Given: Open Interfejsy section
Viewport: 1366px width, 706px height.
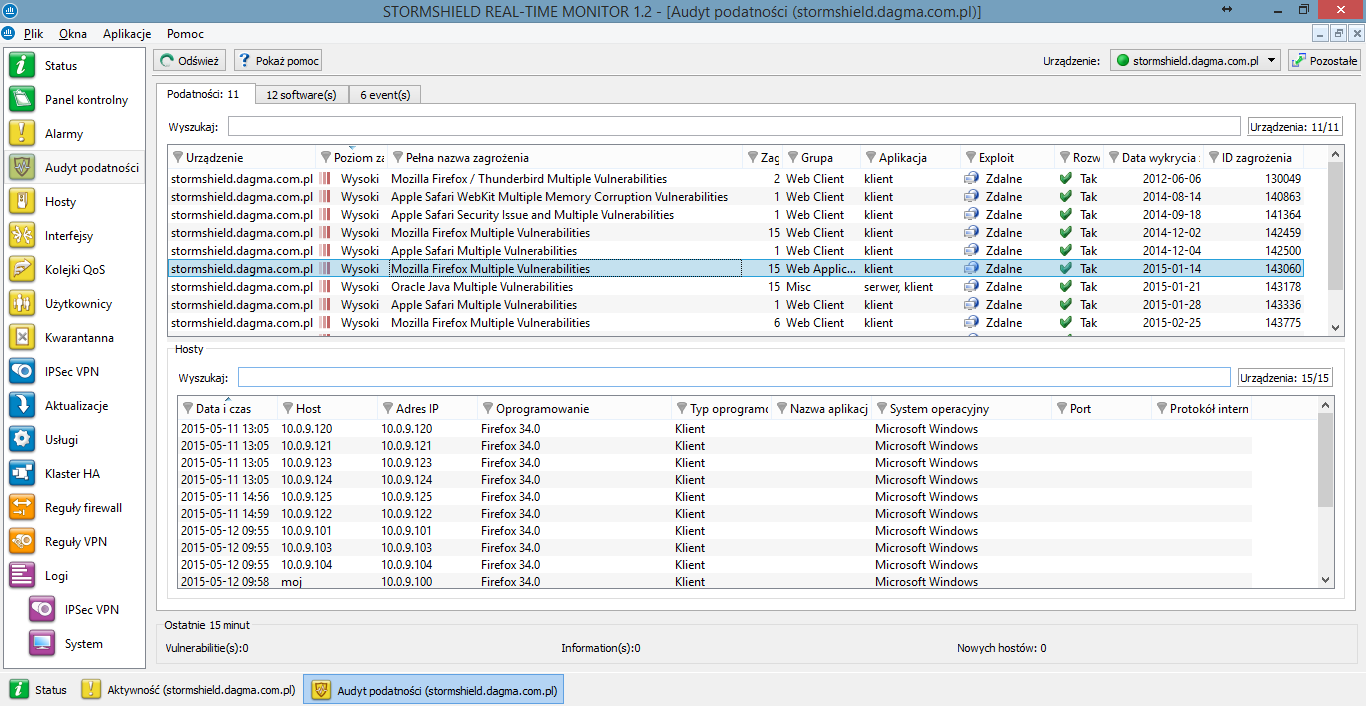Looking at the screenshot, I should pos(75,236).
